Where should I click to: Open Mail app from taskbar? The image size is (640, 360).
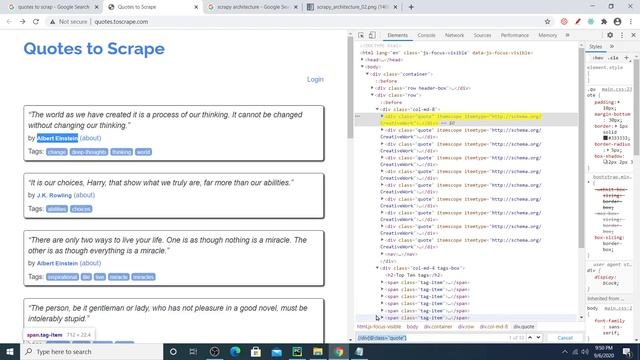coord(276,351)
